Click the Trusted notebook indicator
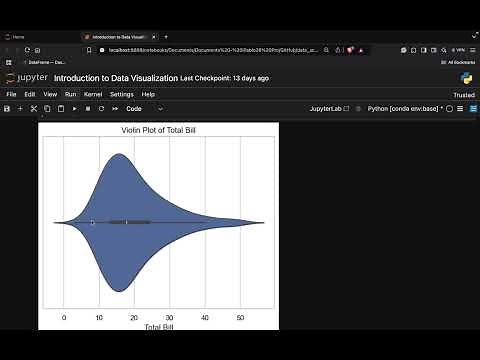This screenshot has height=360, width=480. click(464, 95)
